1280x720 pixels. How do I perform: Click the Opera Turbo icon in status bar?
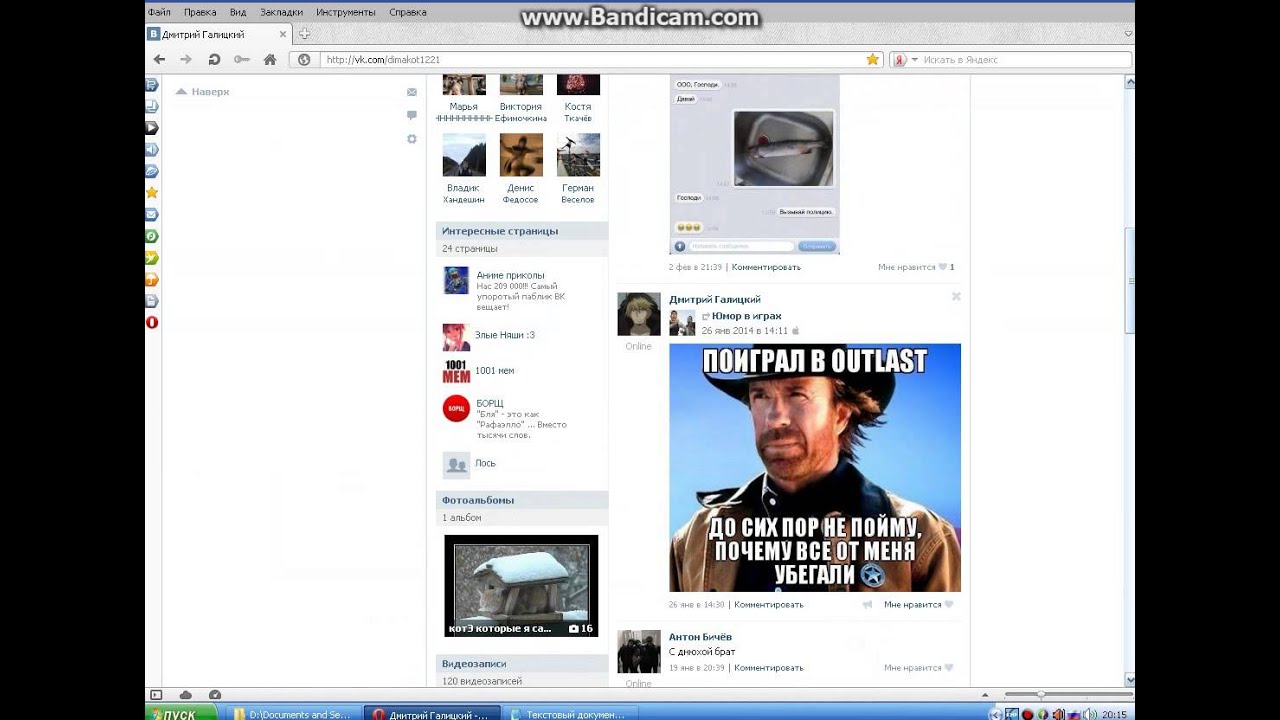pyautogui.click(x=215, y=695)
